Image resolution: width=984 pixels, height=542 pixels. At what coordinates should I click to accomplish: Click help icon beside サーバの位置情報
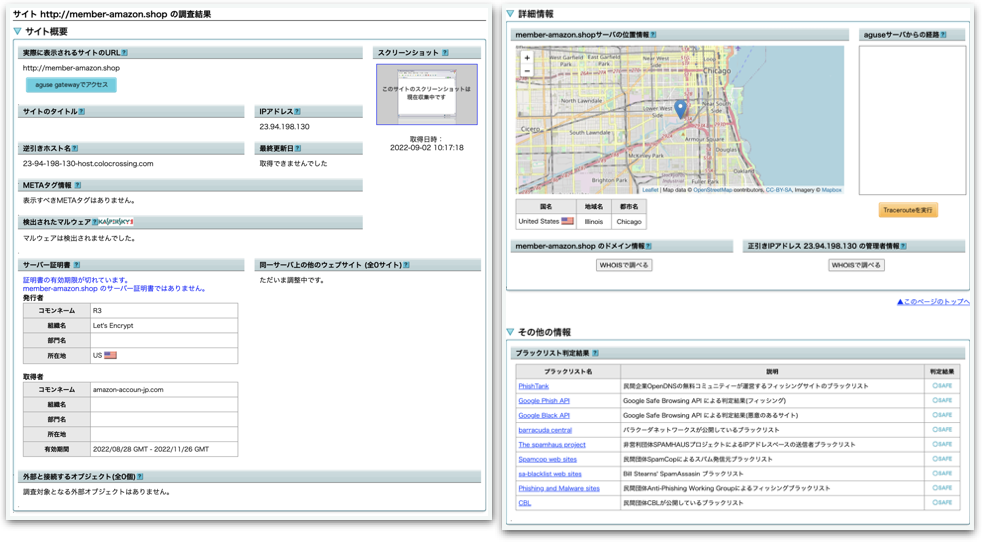coord(653,35)
